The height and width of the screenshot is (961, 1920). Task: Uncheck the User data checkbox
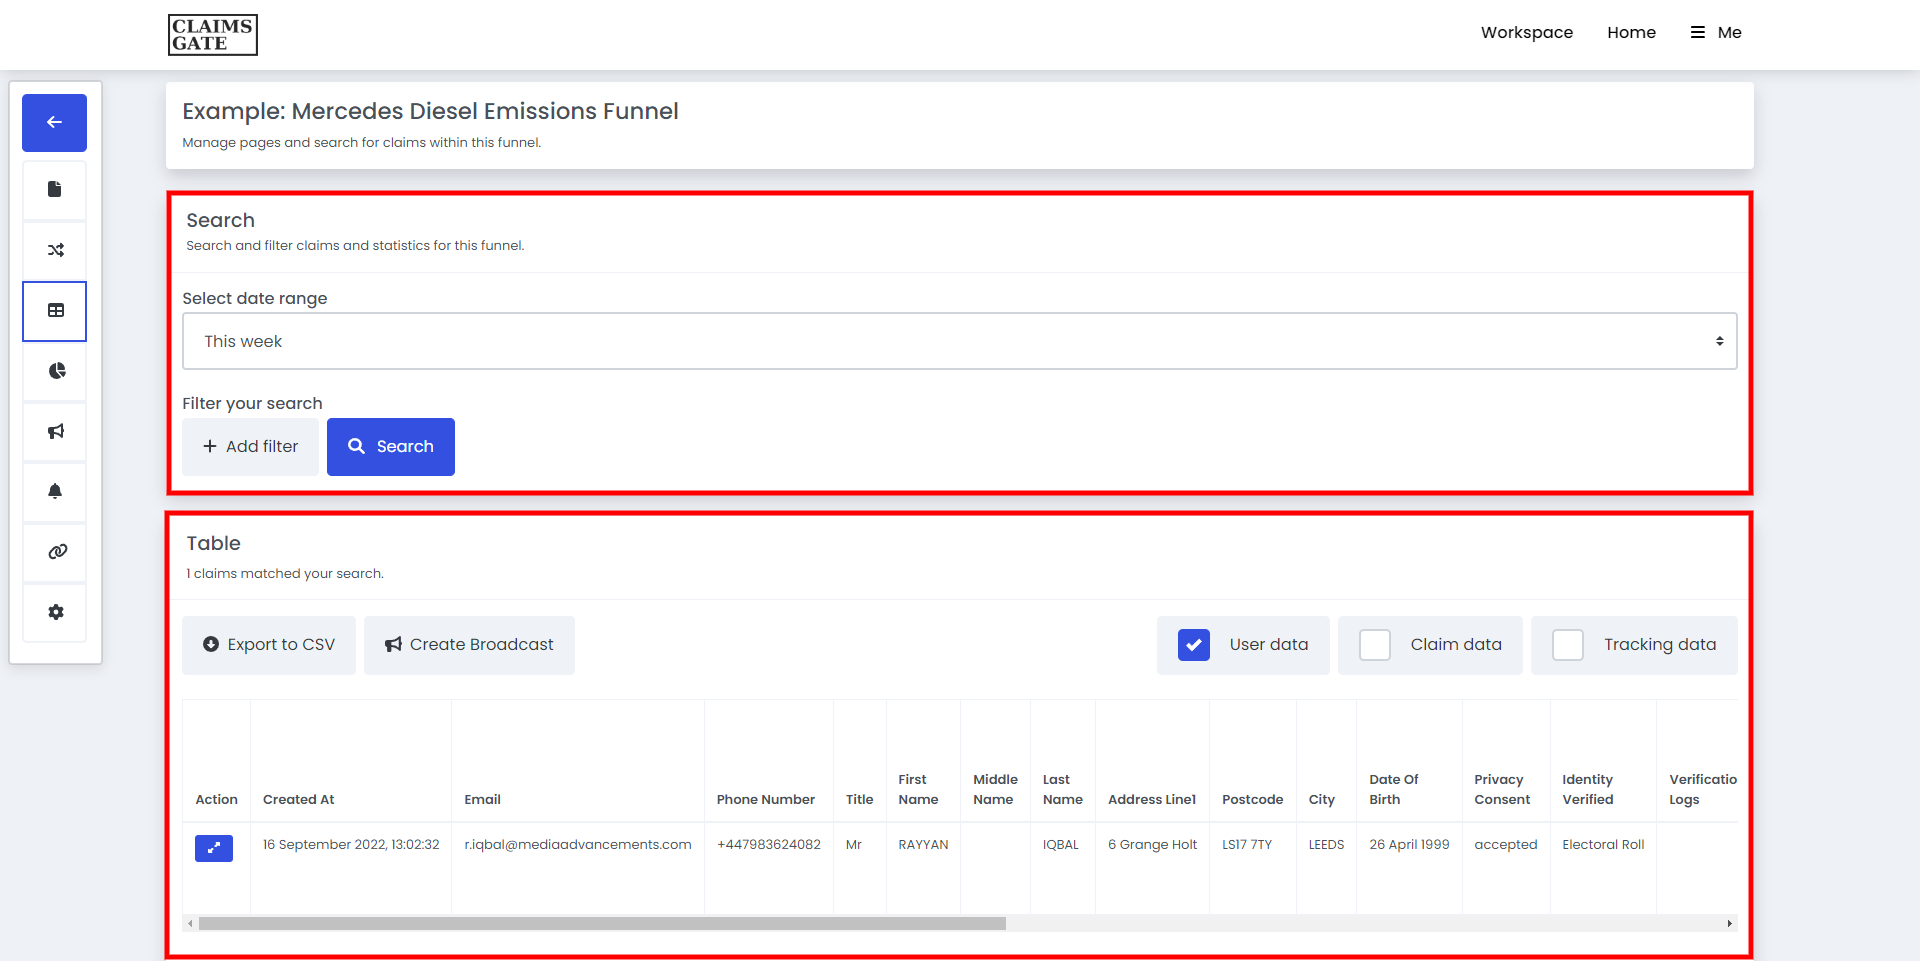point(1194,645)
